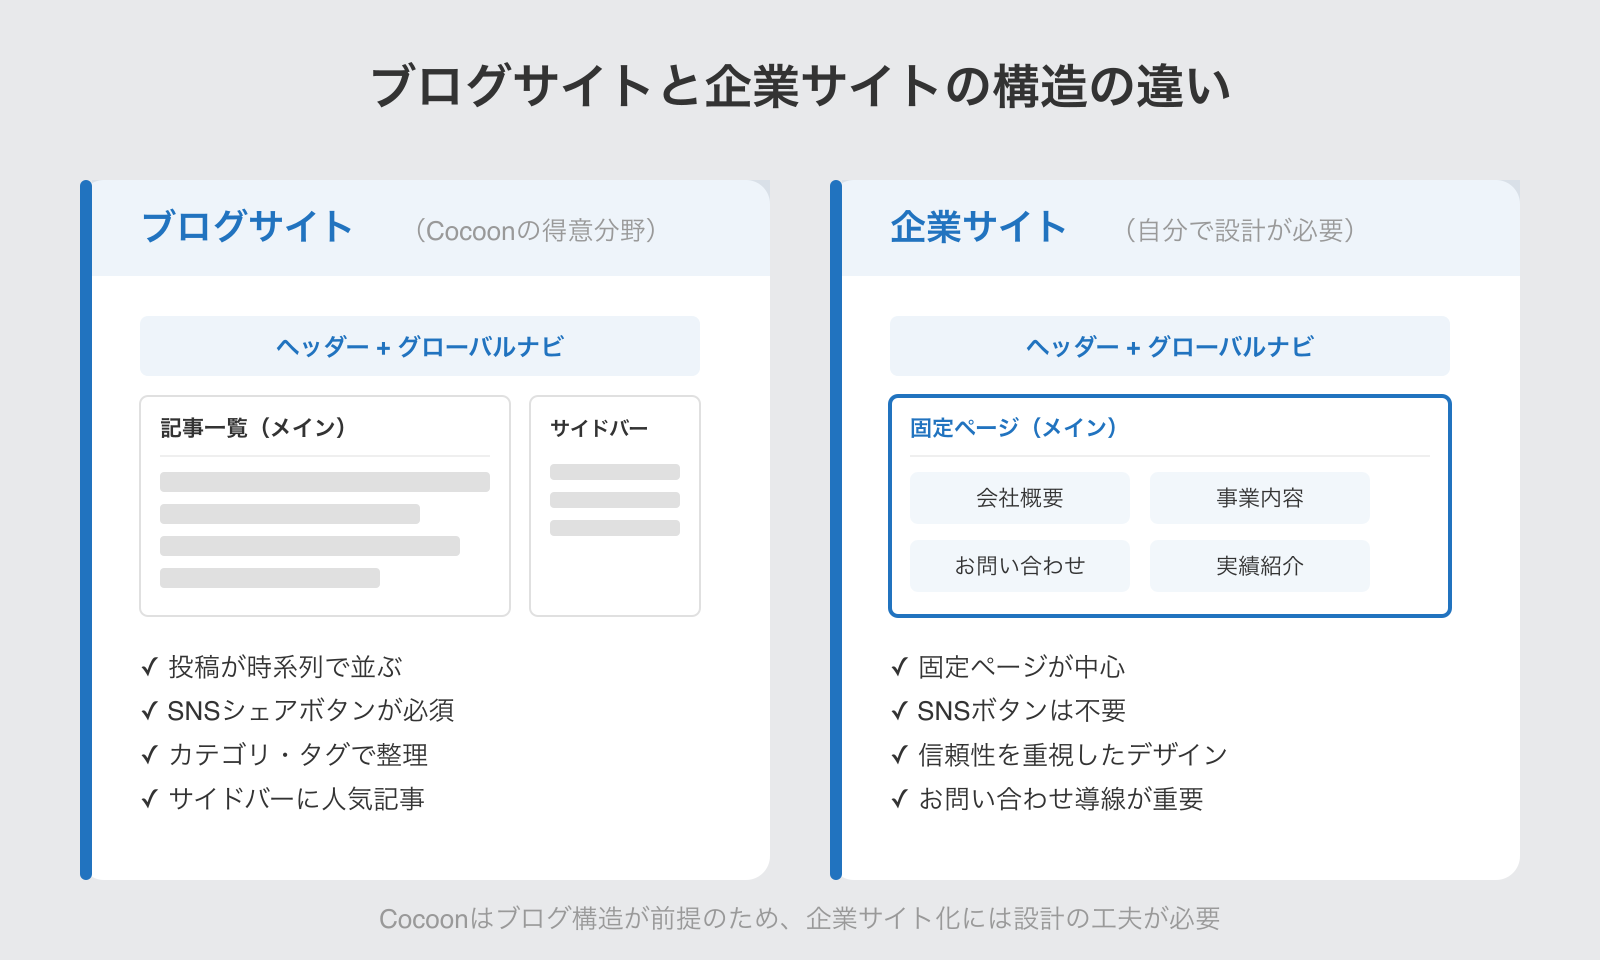Click the checkmark icon beside カテゴリ・タグで整理

149,755
